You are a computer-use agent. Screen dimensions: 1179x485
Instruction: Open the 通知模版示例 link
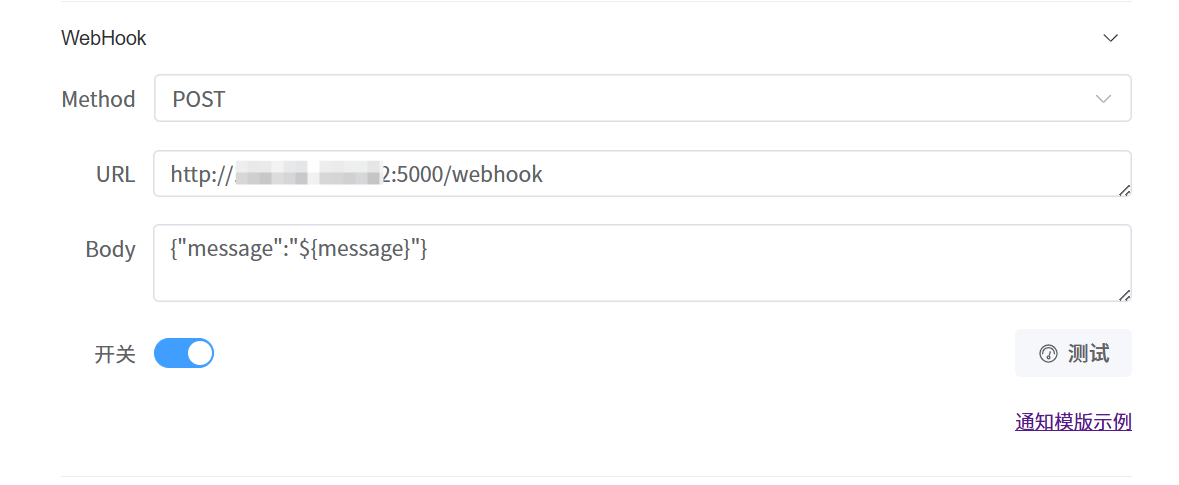pyautogui.click(x=1073, y=423)
